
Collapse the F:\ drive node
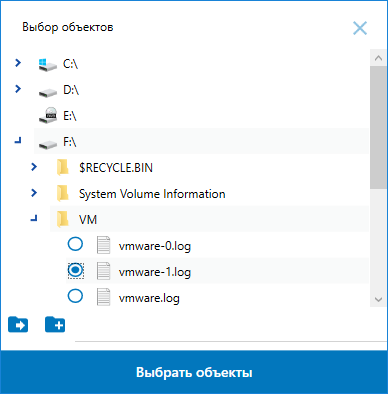[18, 141]
